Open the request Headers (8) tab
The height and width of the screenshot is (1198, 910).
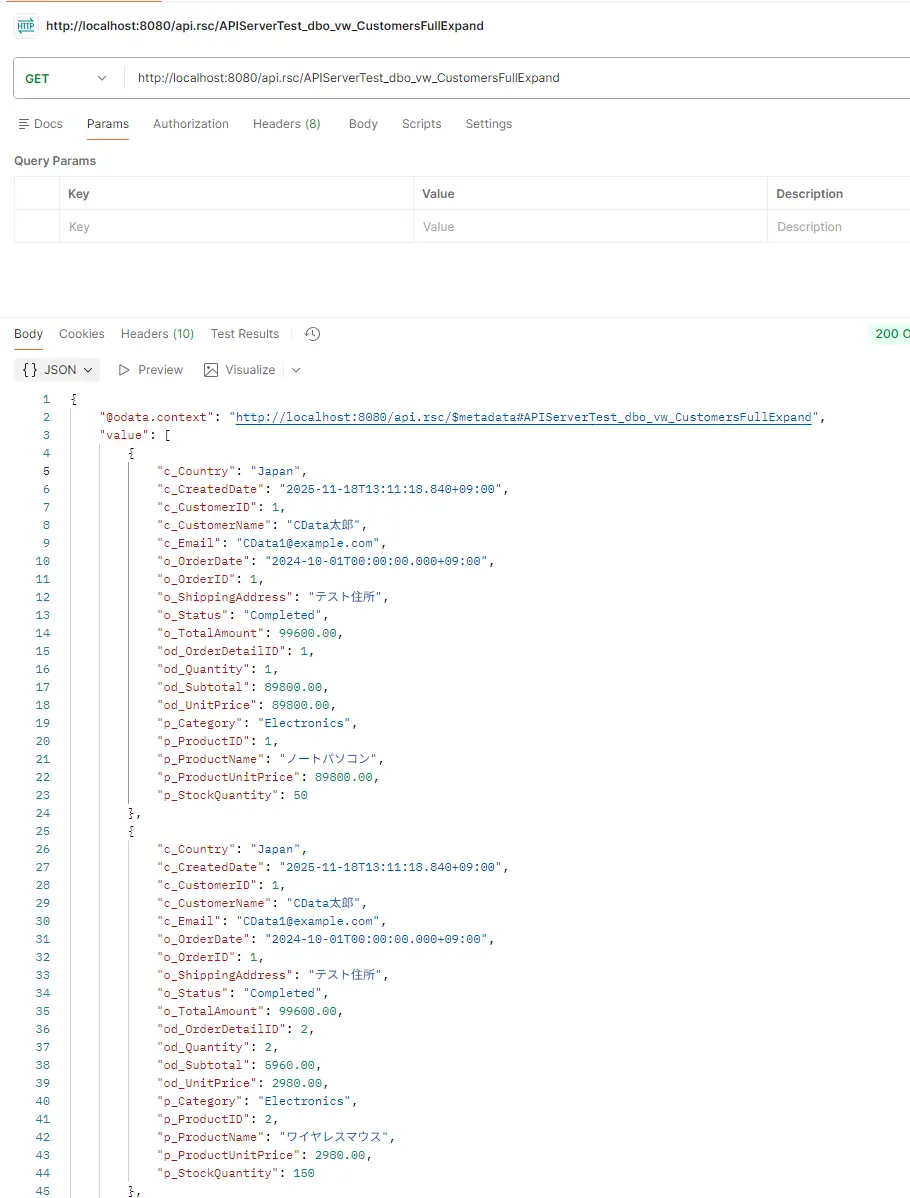(x=286, y=124)
